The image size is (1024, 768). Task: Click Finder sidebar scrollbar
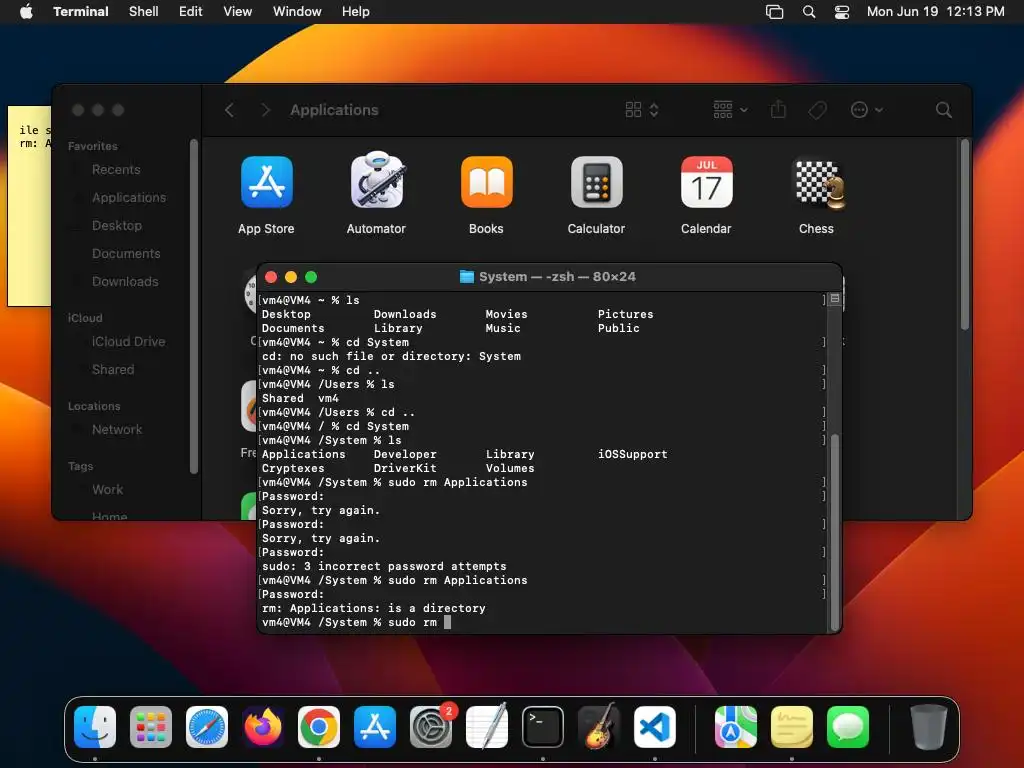(x=193, y=306)
